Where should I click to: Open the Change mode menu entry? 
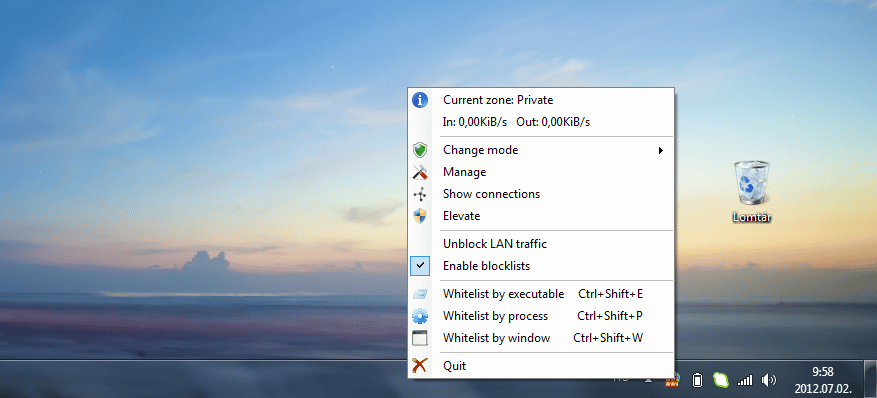[x=541, y=150]
